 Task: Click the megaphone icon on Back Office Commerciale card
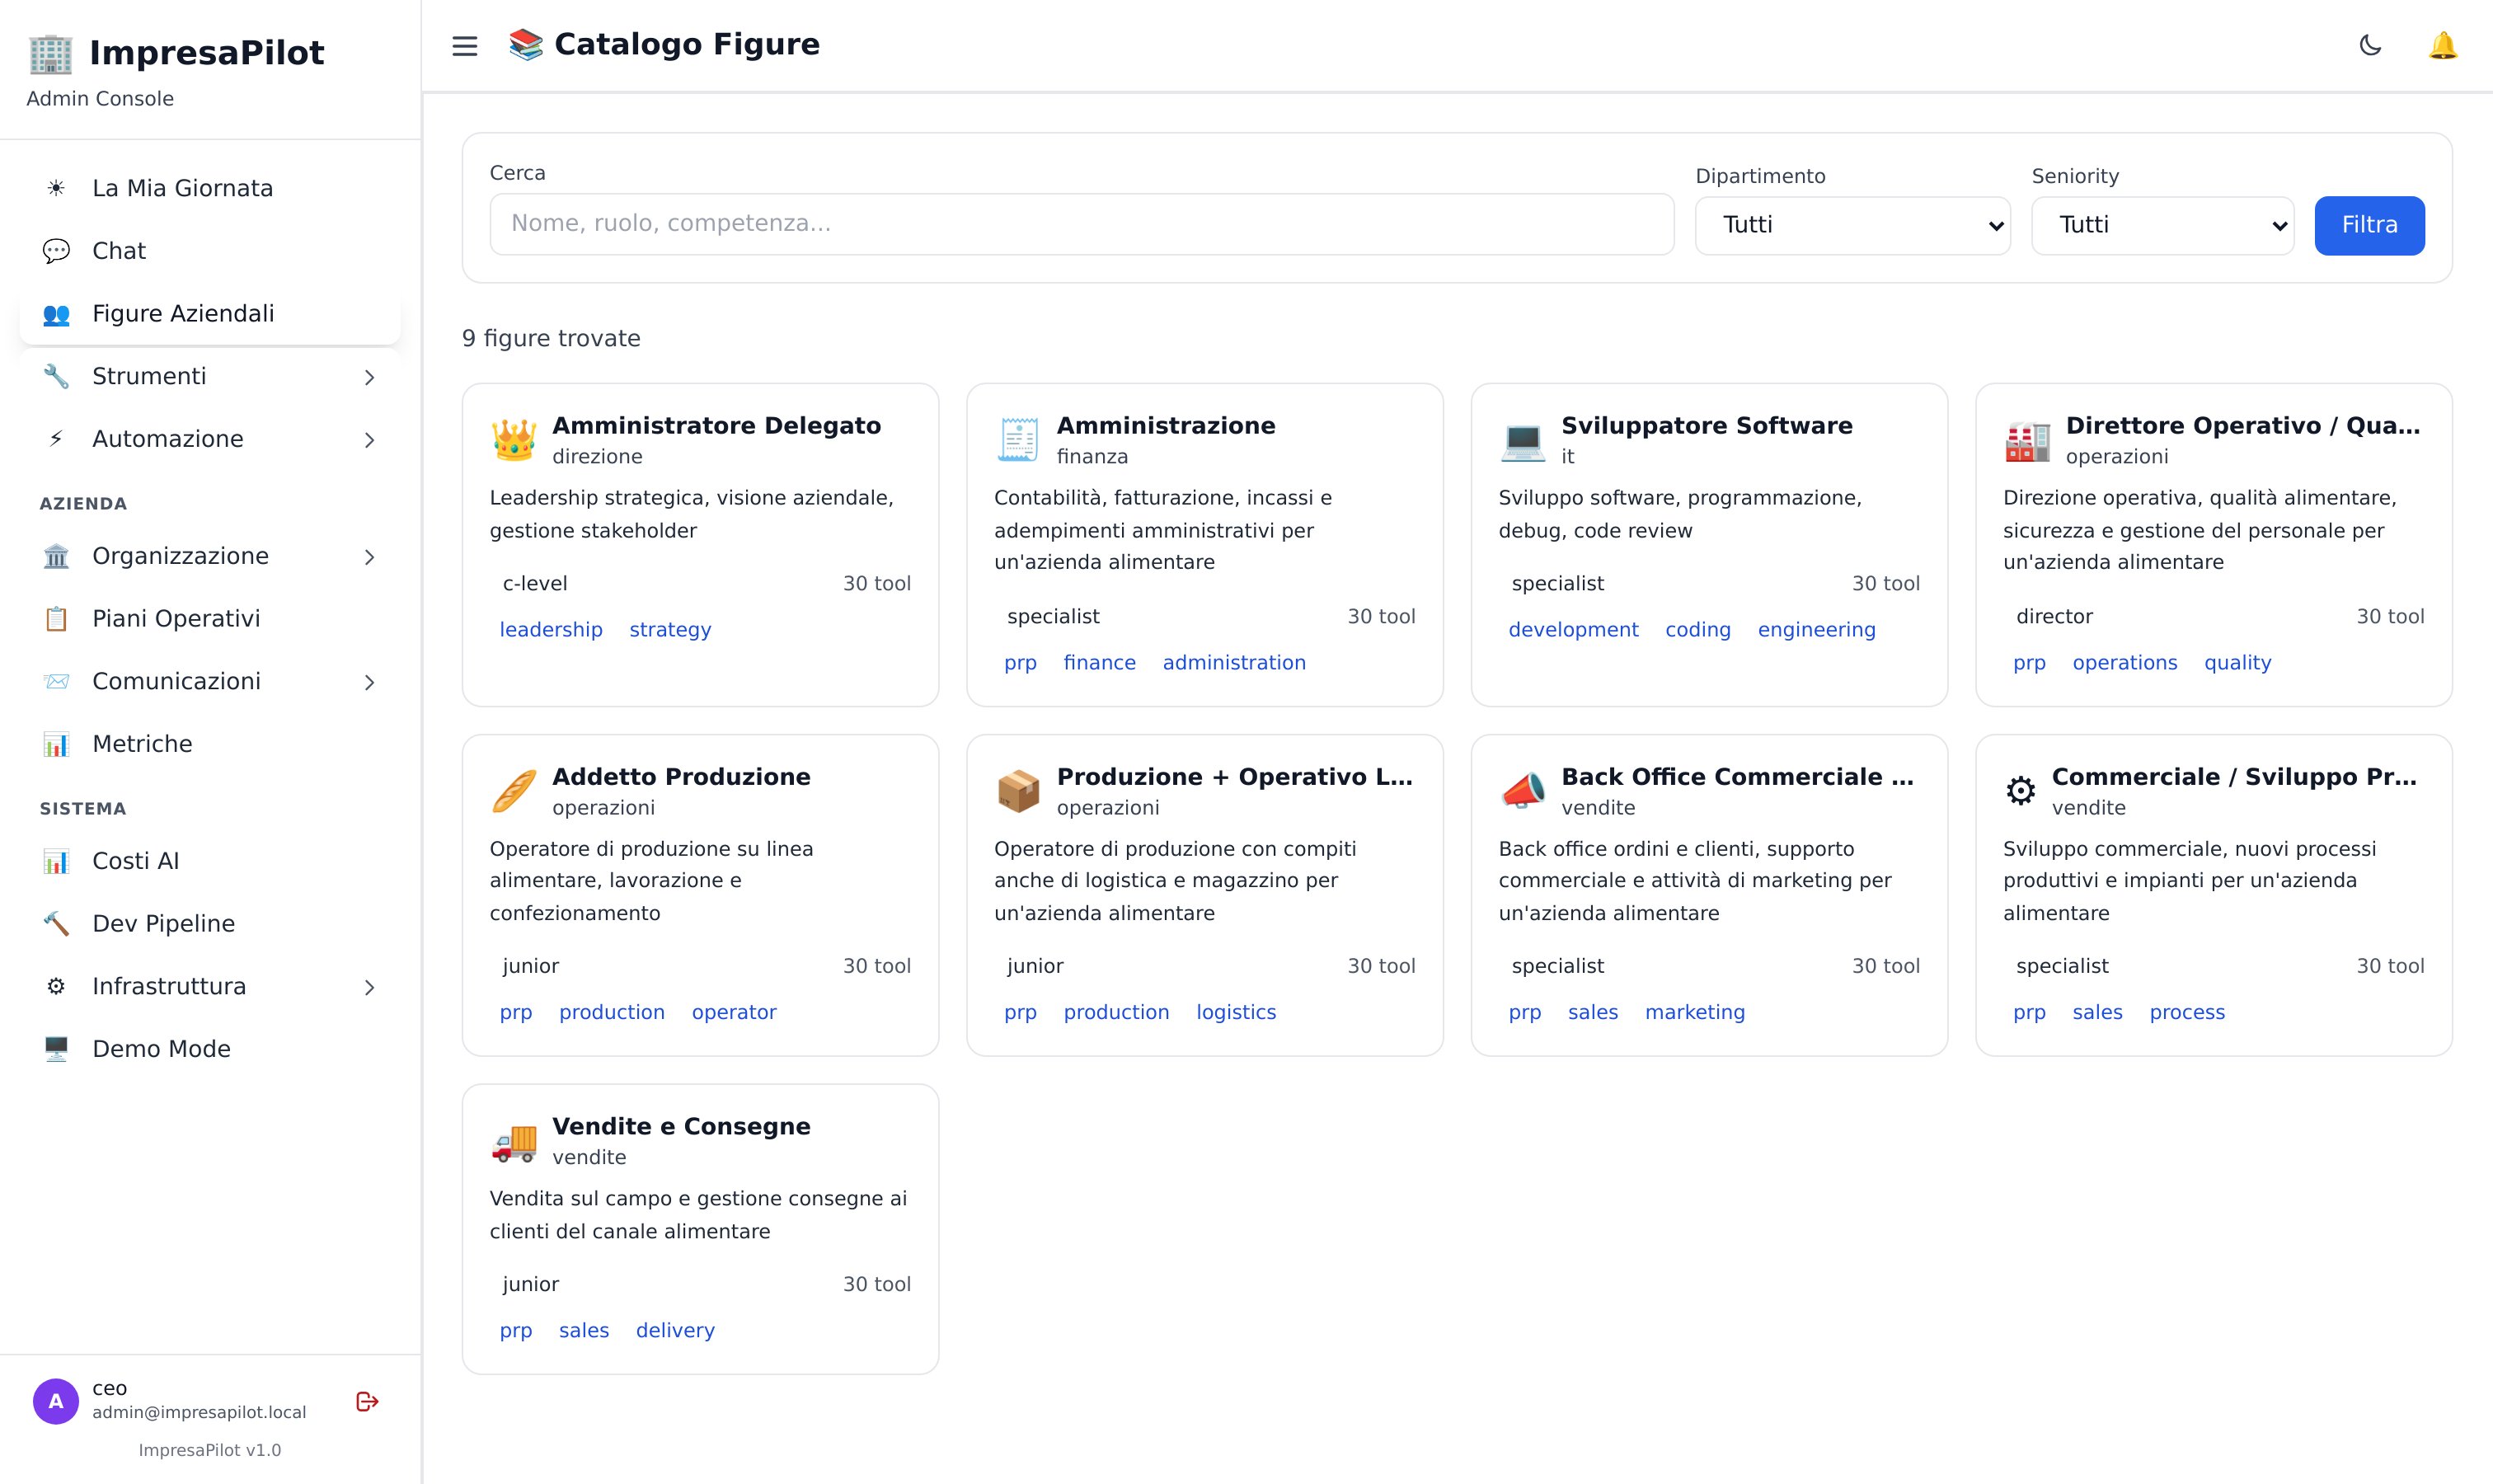1523,791
